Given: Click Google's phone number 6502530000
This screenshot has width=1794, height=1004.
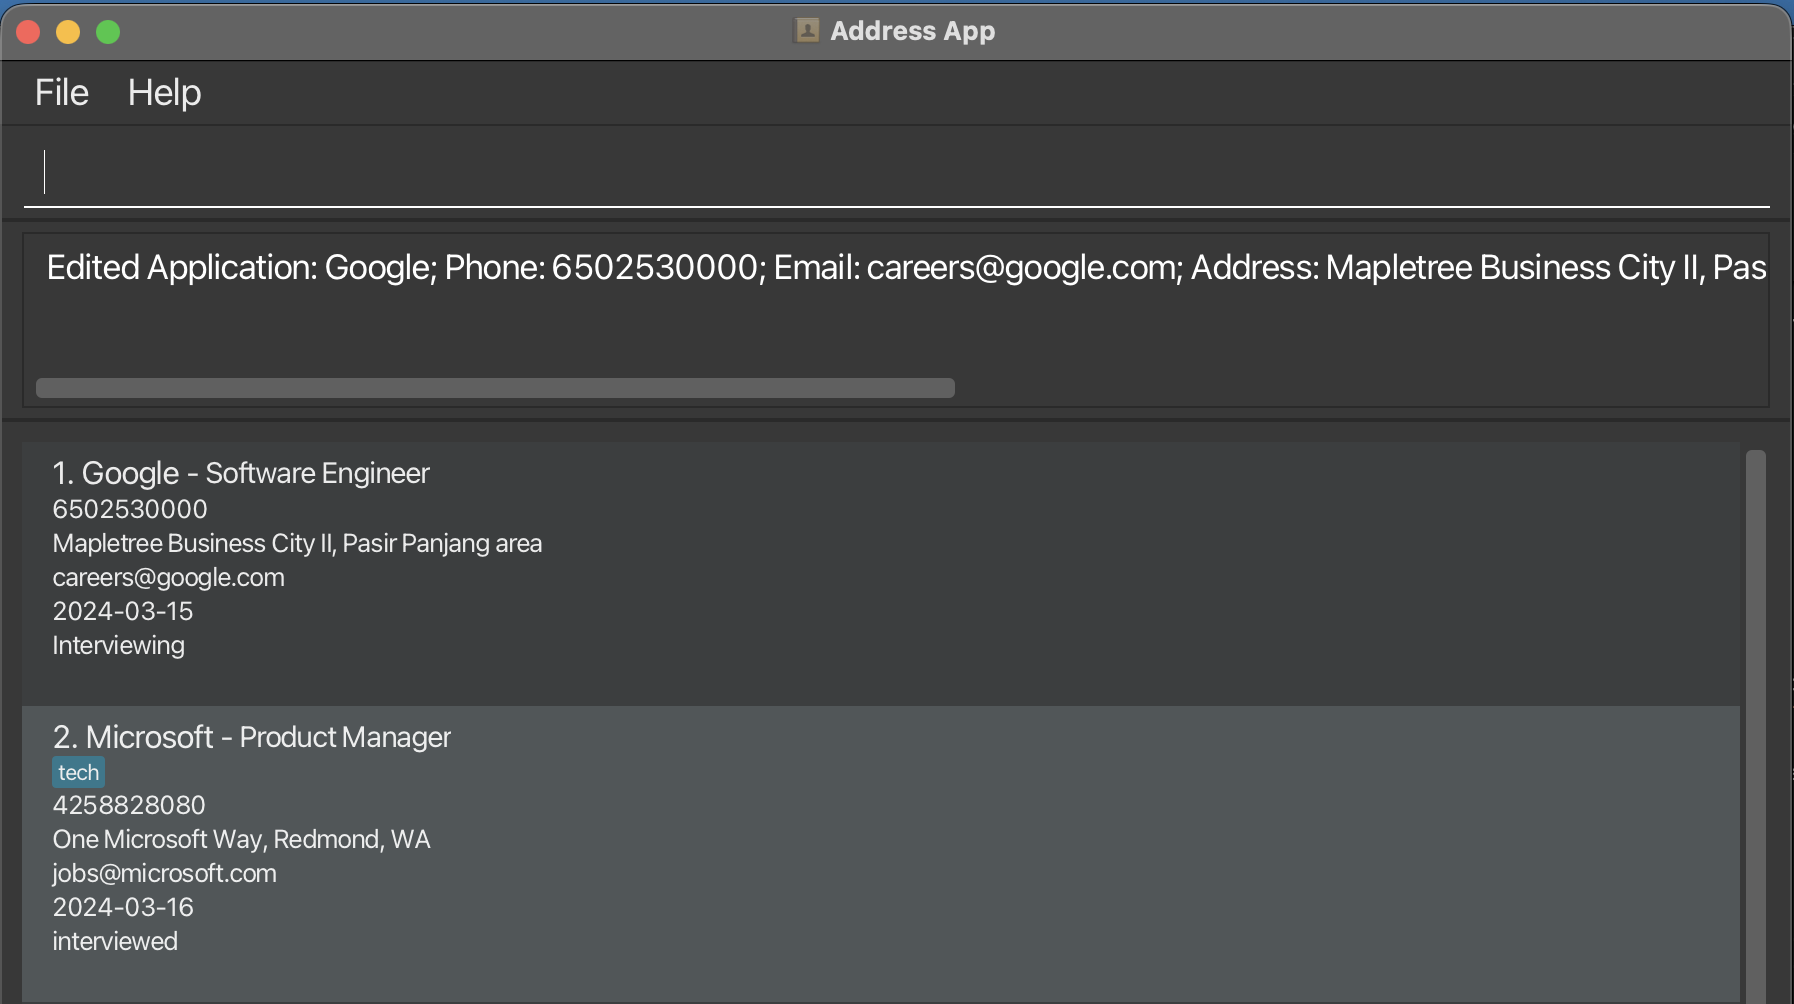Looking at the screenshot, I should (x=130, y=509).
